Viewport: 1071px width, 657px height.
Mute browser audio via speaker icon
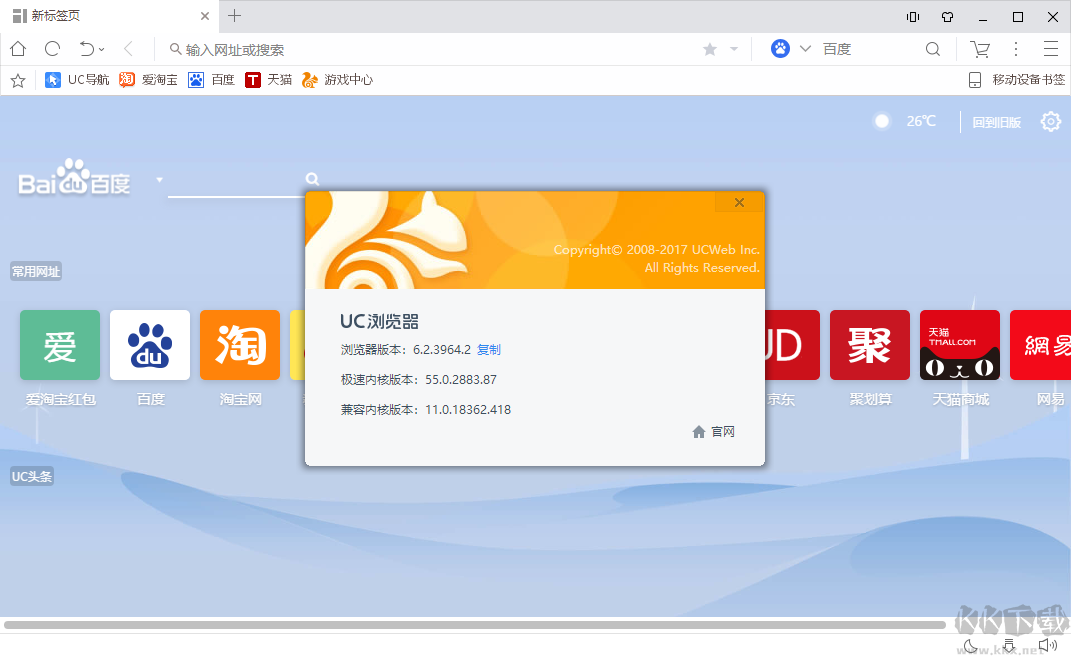(1047, 645)
